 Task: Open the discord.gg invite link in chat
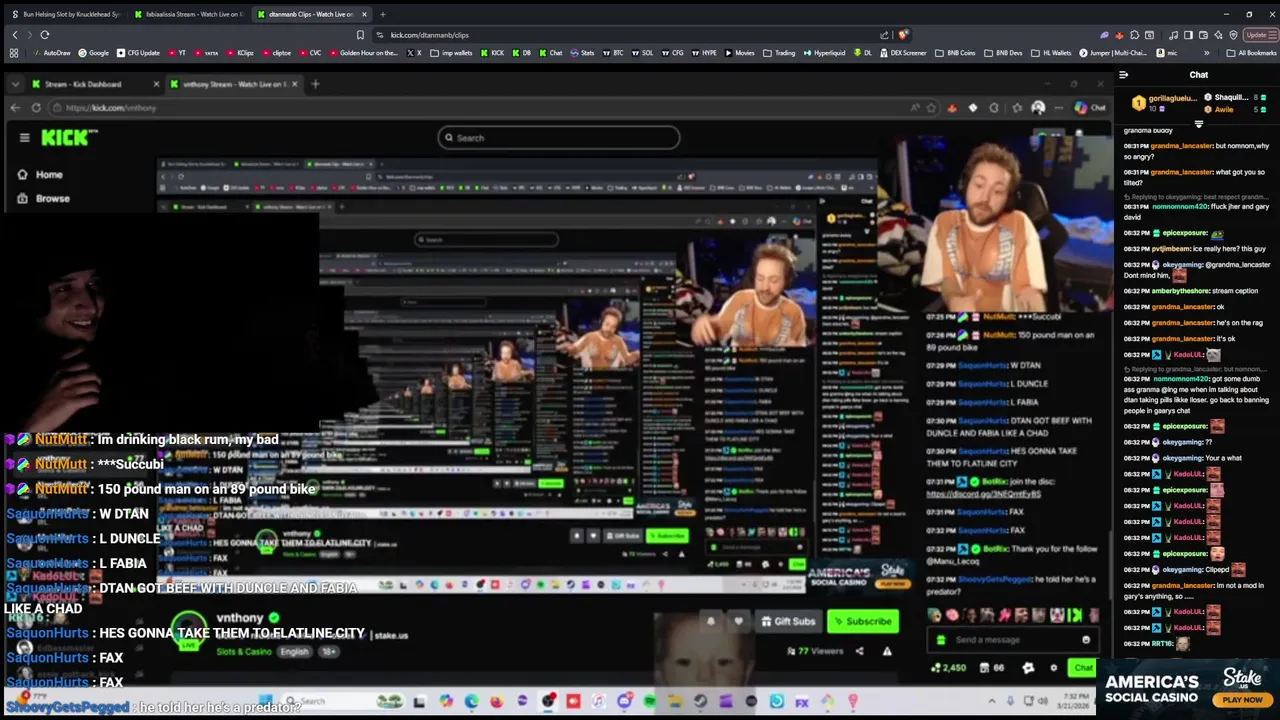coord(983,494)
